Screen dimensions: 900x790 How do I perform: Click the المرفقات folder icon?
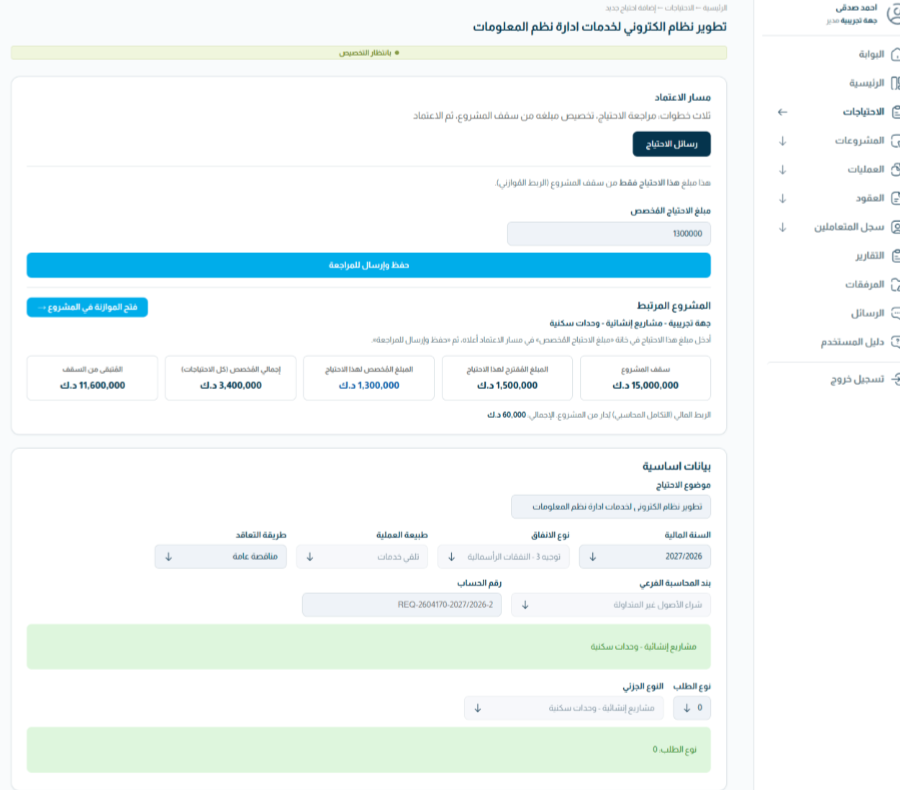click(895, 284)
